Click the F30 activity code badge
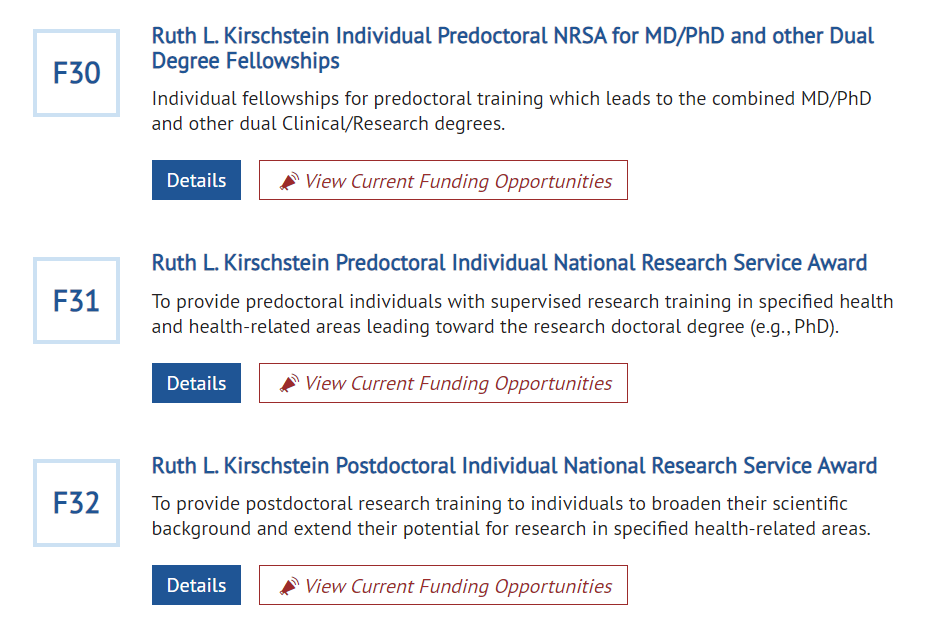 click(x=76, y=73)
